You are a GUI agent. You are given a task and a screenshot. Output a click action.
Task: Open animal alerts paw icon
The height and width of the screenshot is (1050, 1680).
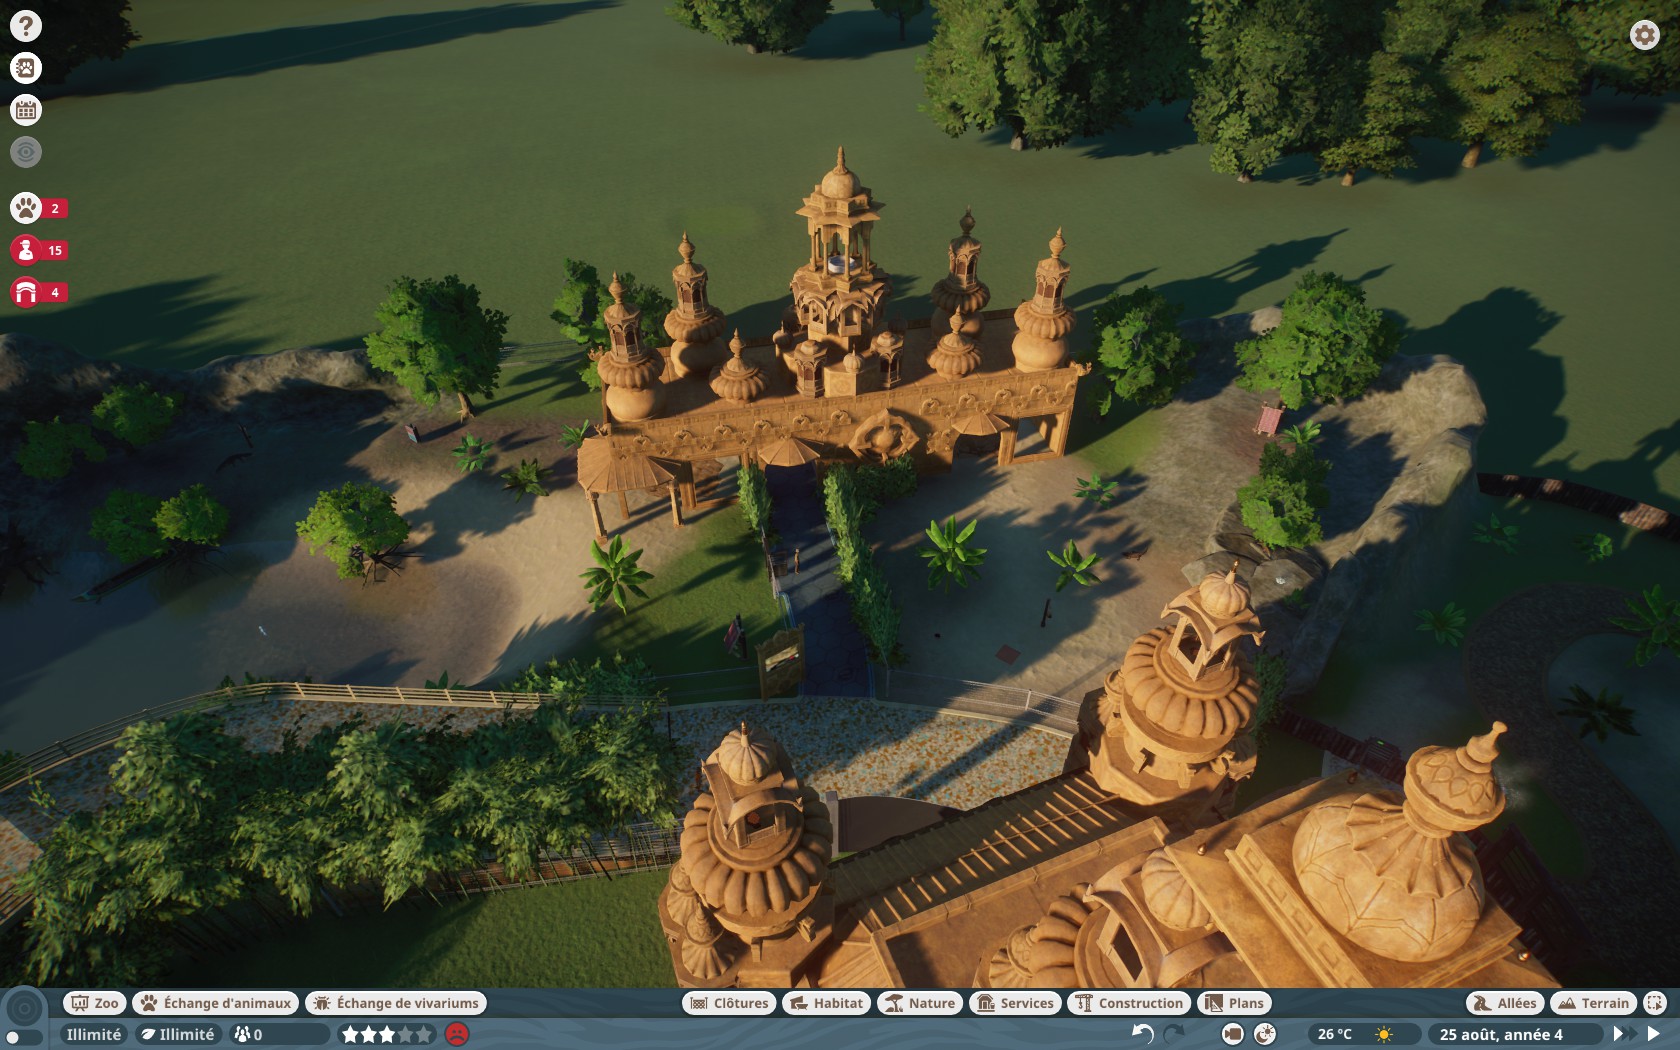pyautogui.click(x=26, y=208)
